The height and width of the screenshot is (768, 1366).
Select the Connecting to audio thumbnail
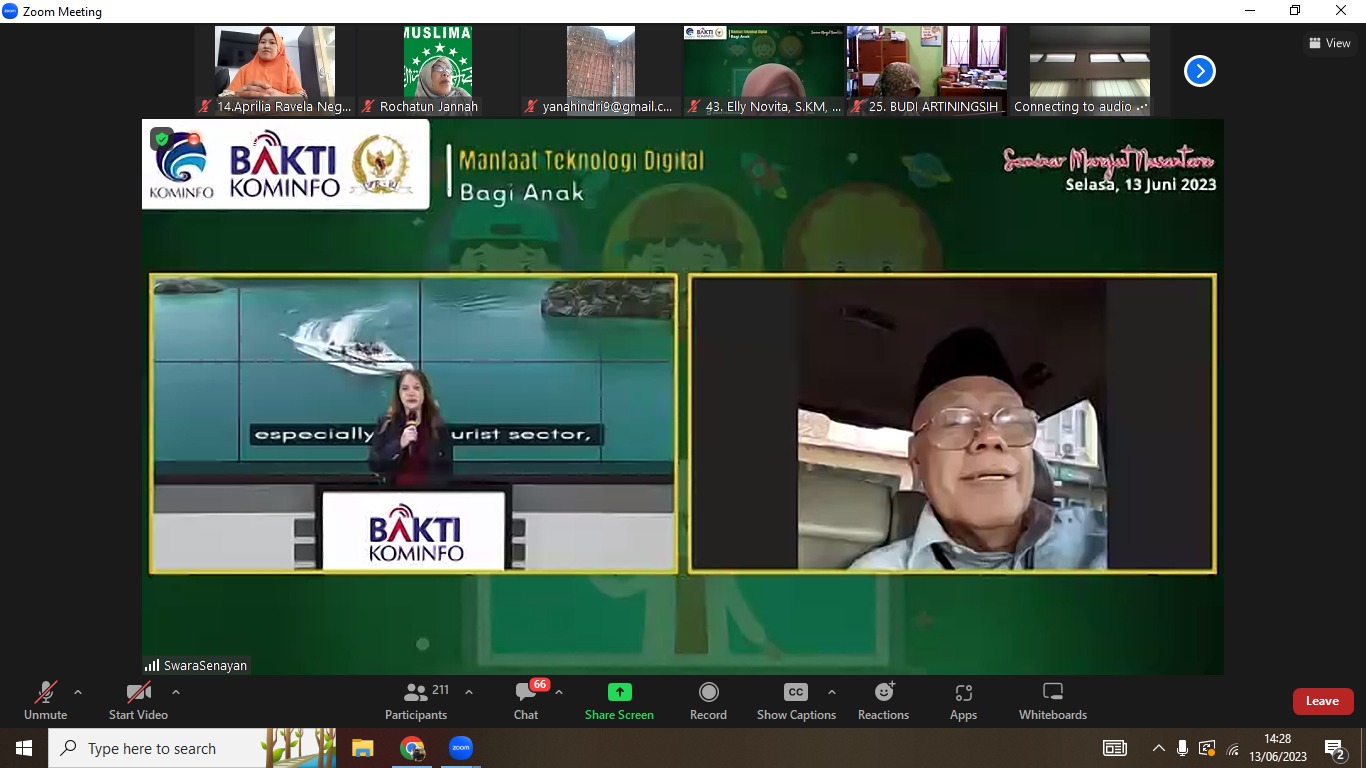tap(1090, 70)
